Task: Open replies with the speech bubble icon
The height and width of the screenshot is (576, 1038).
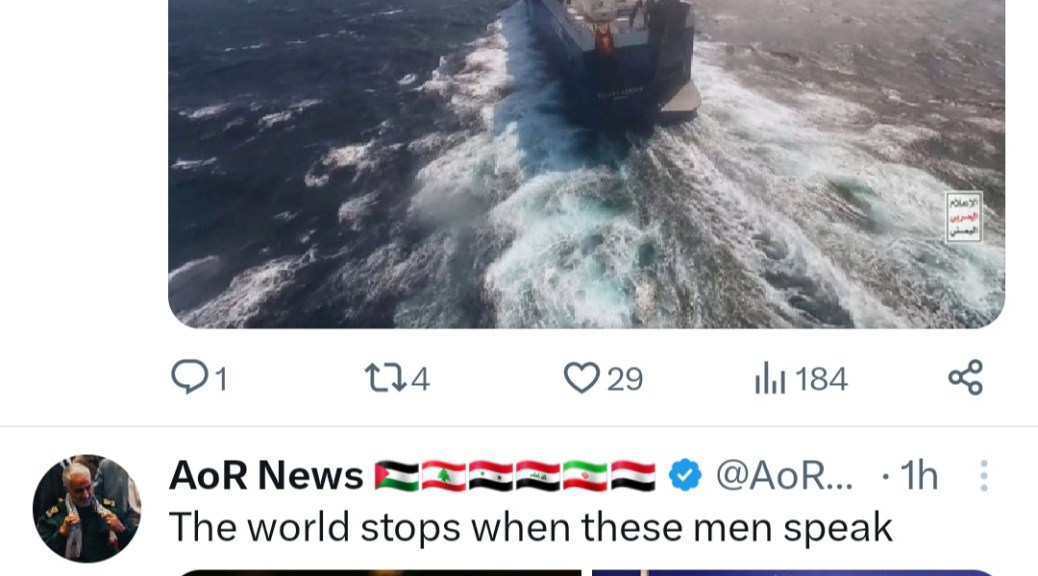Action: click(x=189, y=377)
